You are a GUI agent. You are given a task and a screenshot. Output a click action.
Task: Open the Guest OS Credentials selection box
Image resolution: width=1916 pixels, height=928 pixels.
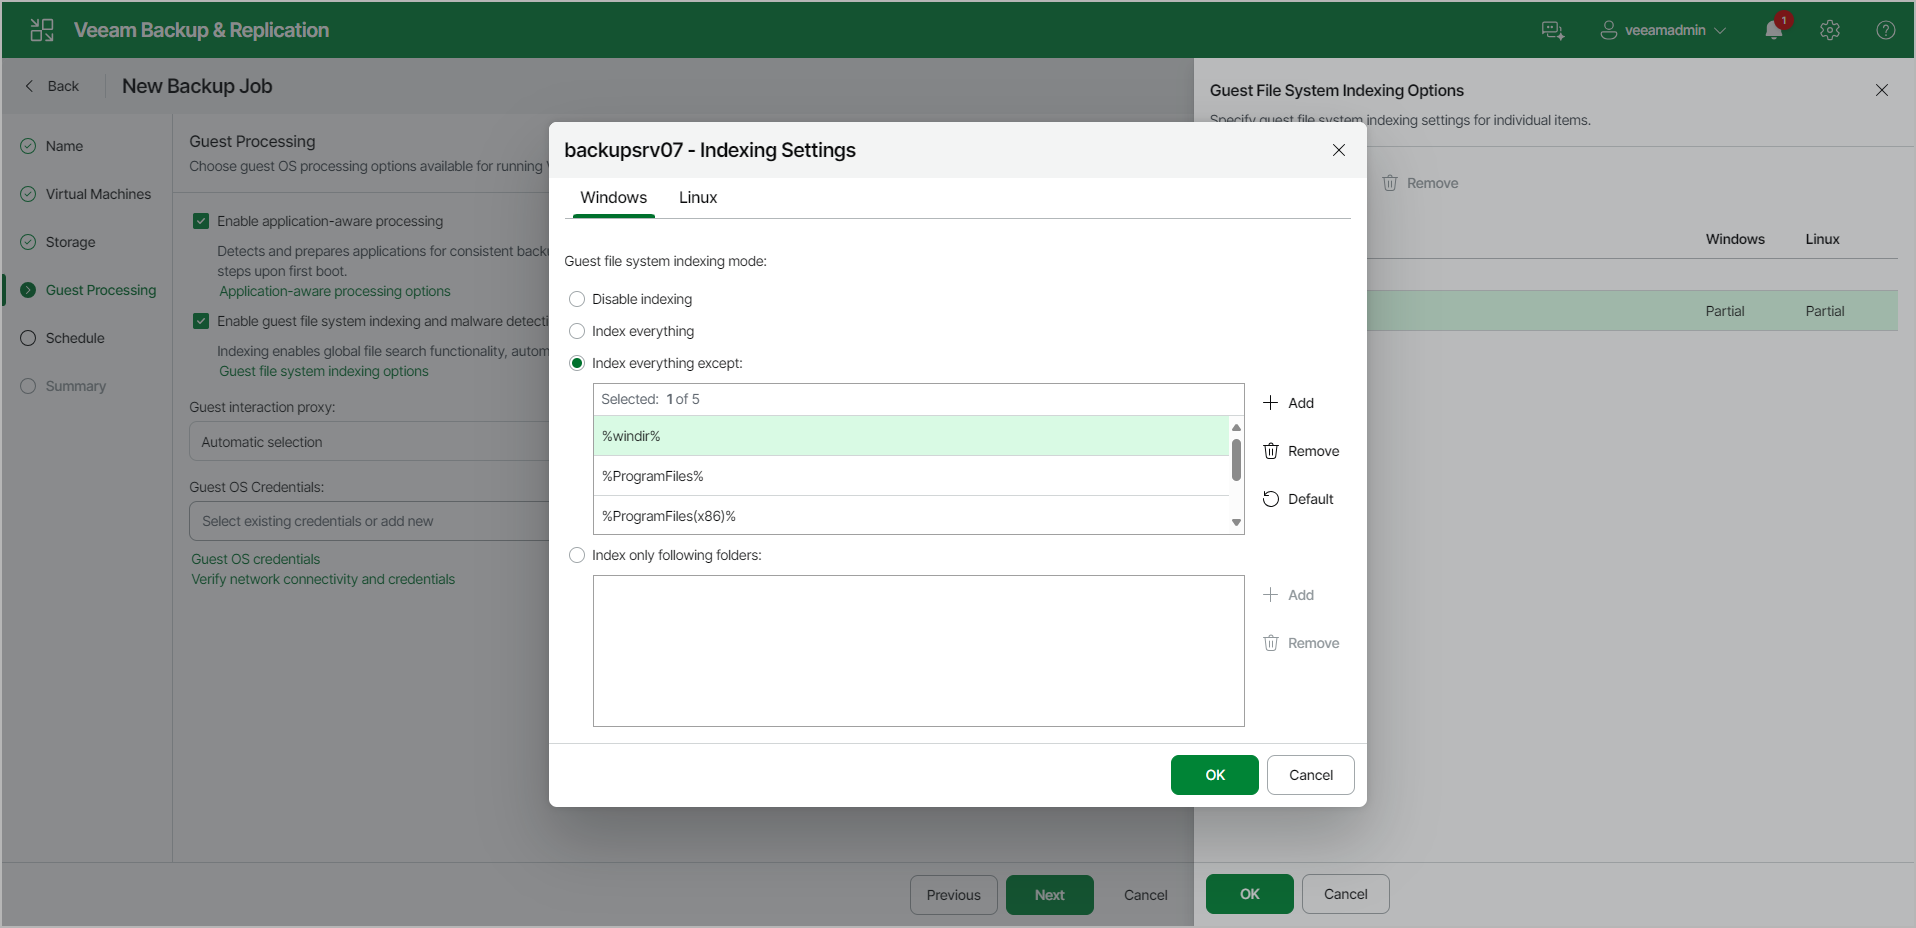pyautogui.click(x=369, y=521)
